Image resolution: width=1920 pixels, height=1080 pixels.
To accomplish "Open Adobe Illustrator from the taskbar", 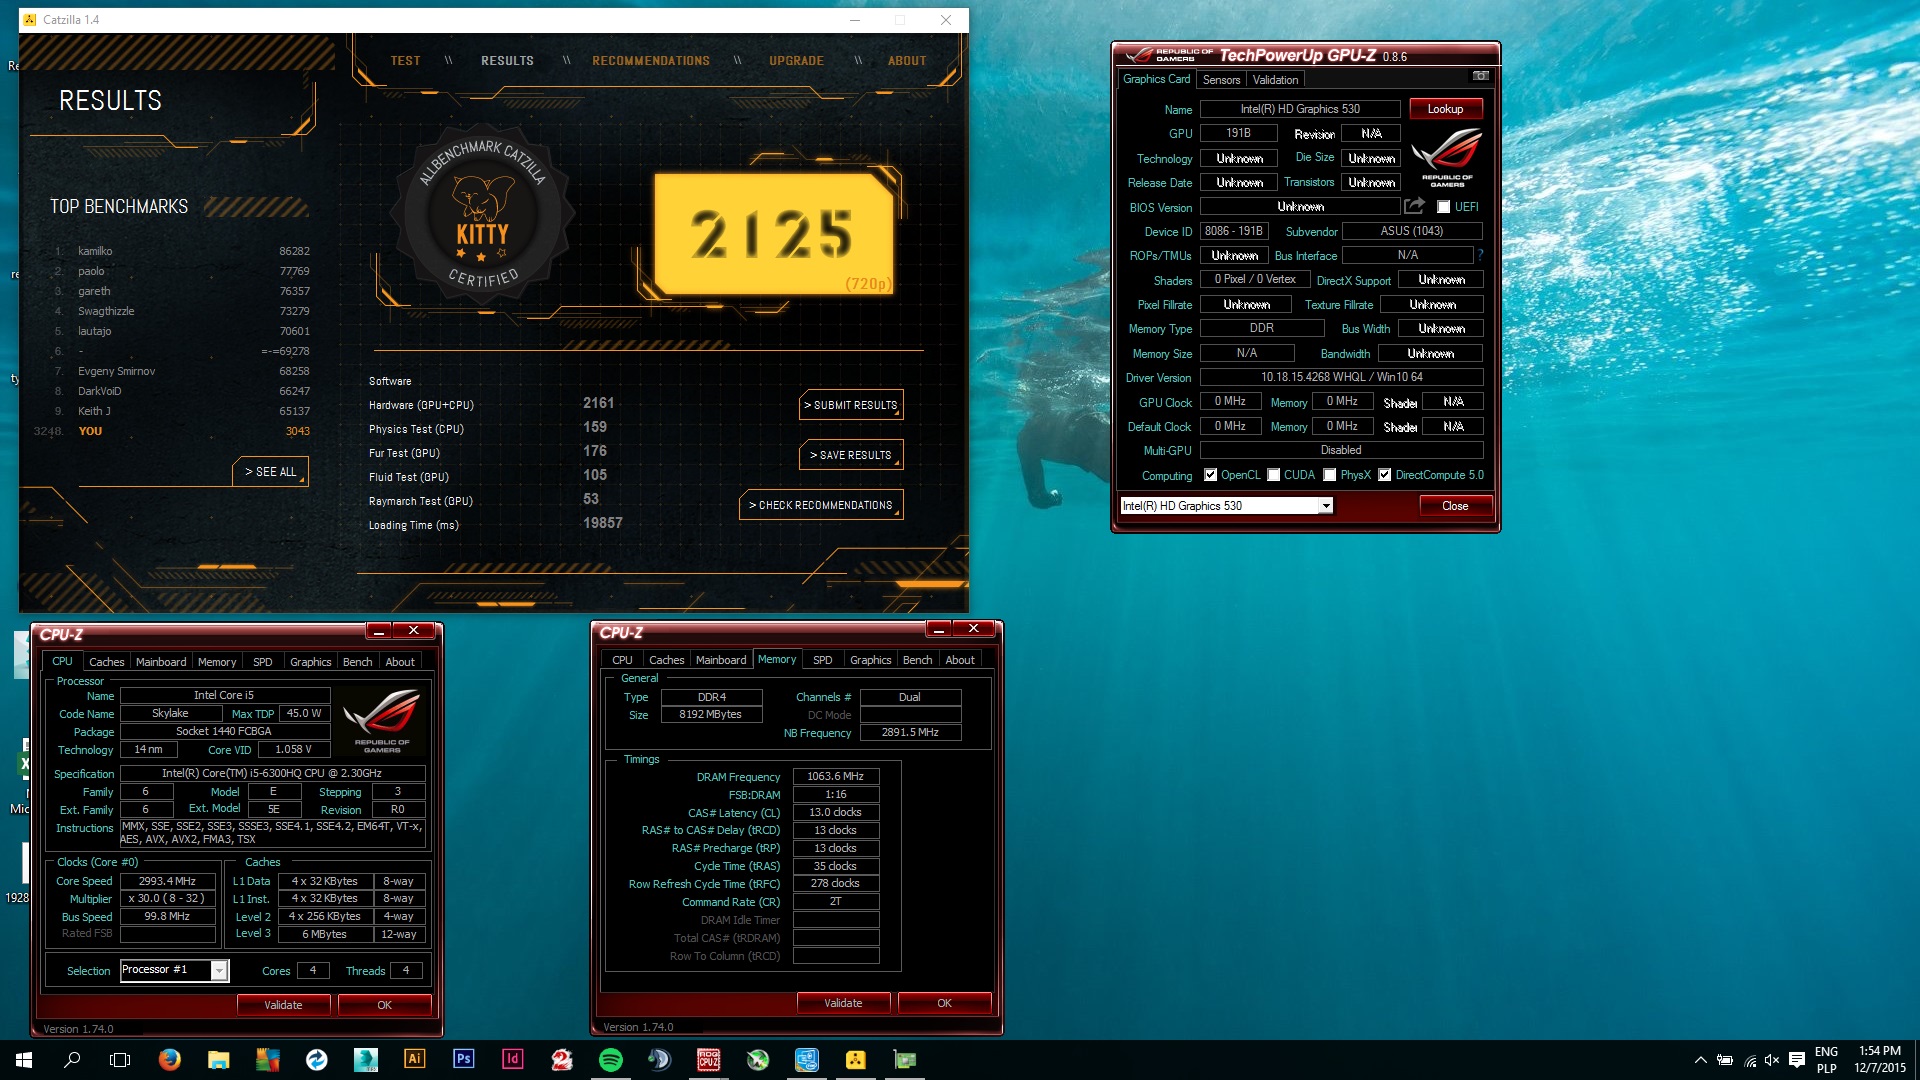I will click(414, 1059).
